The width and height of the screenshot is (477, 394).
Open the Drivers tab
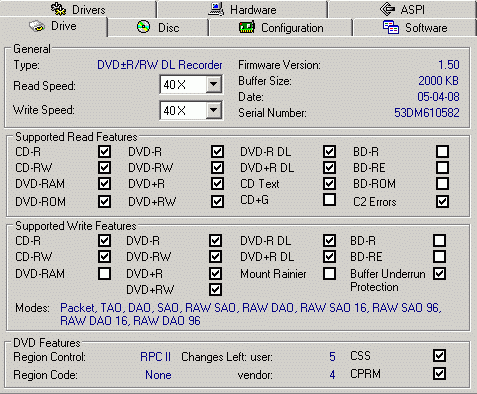[x=78, y=9]
